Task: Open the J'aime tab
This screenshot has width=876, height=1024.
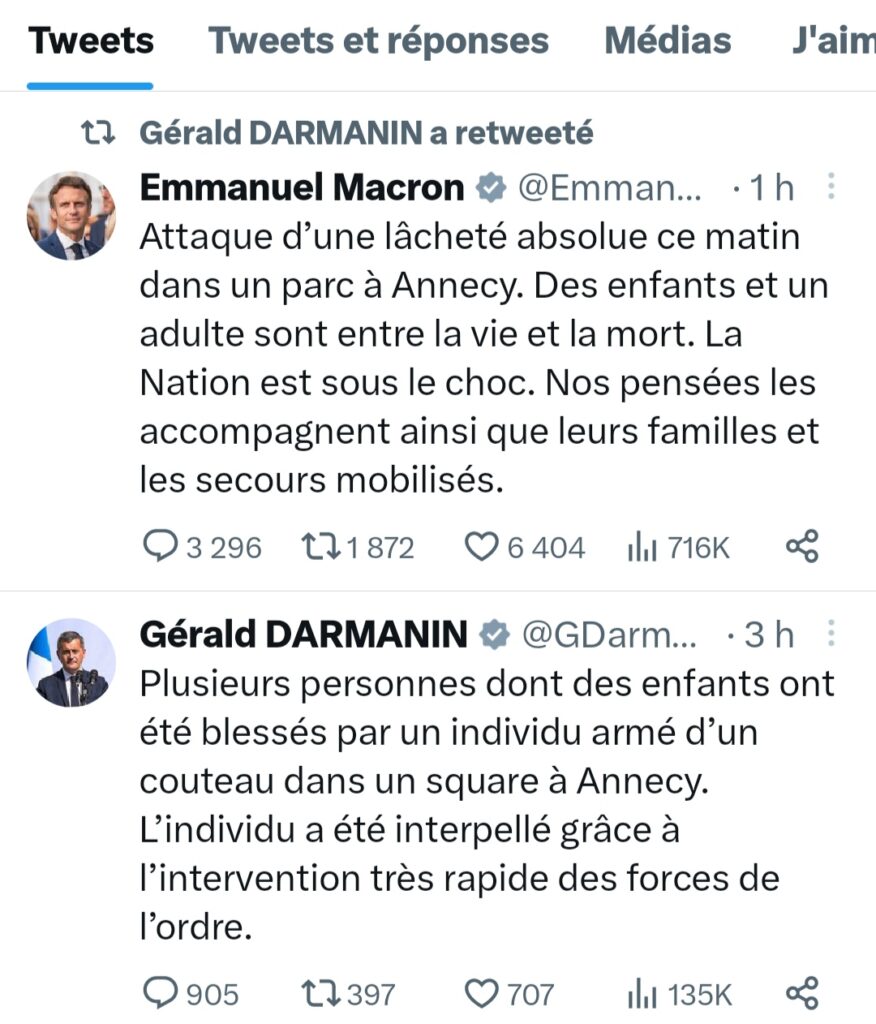Action: (x=834, y=41)
